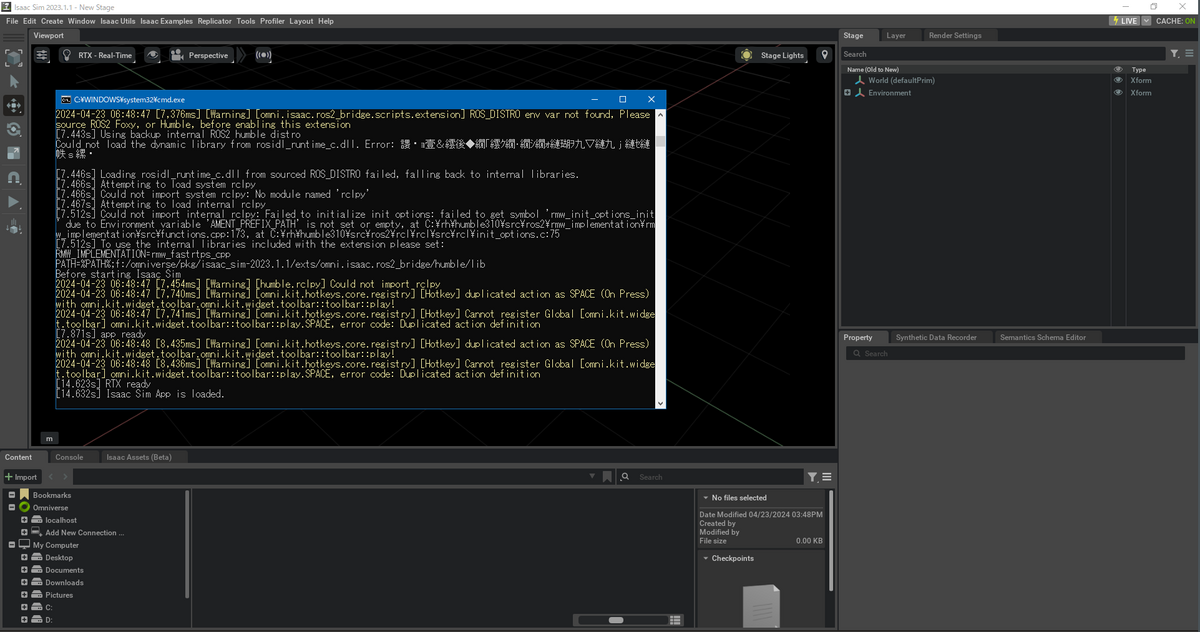1200x632 pixels.
Task: Open the viewport eye display menu
Action: point(153,55)
